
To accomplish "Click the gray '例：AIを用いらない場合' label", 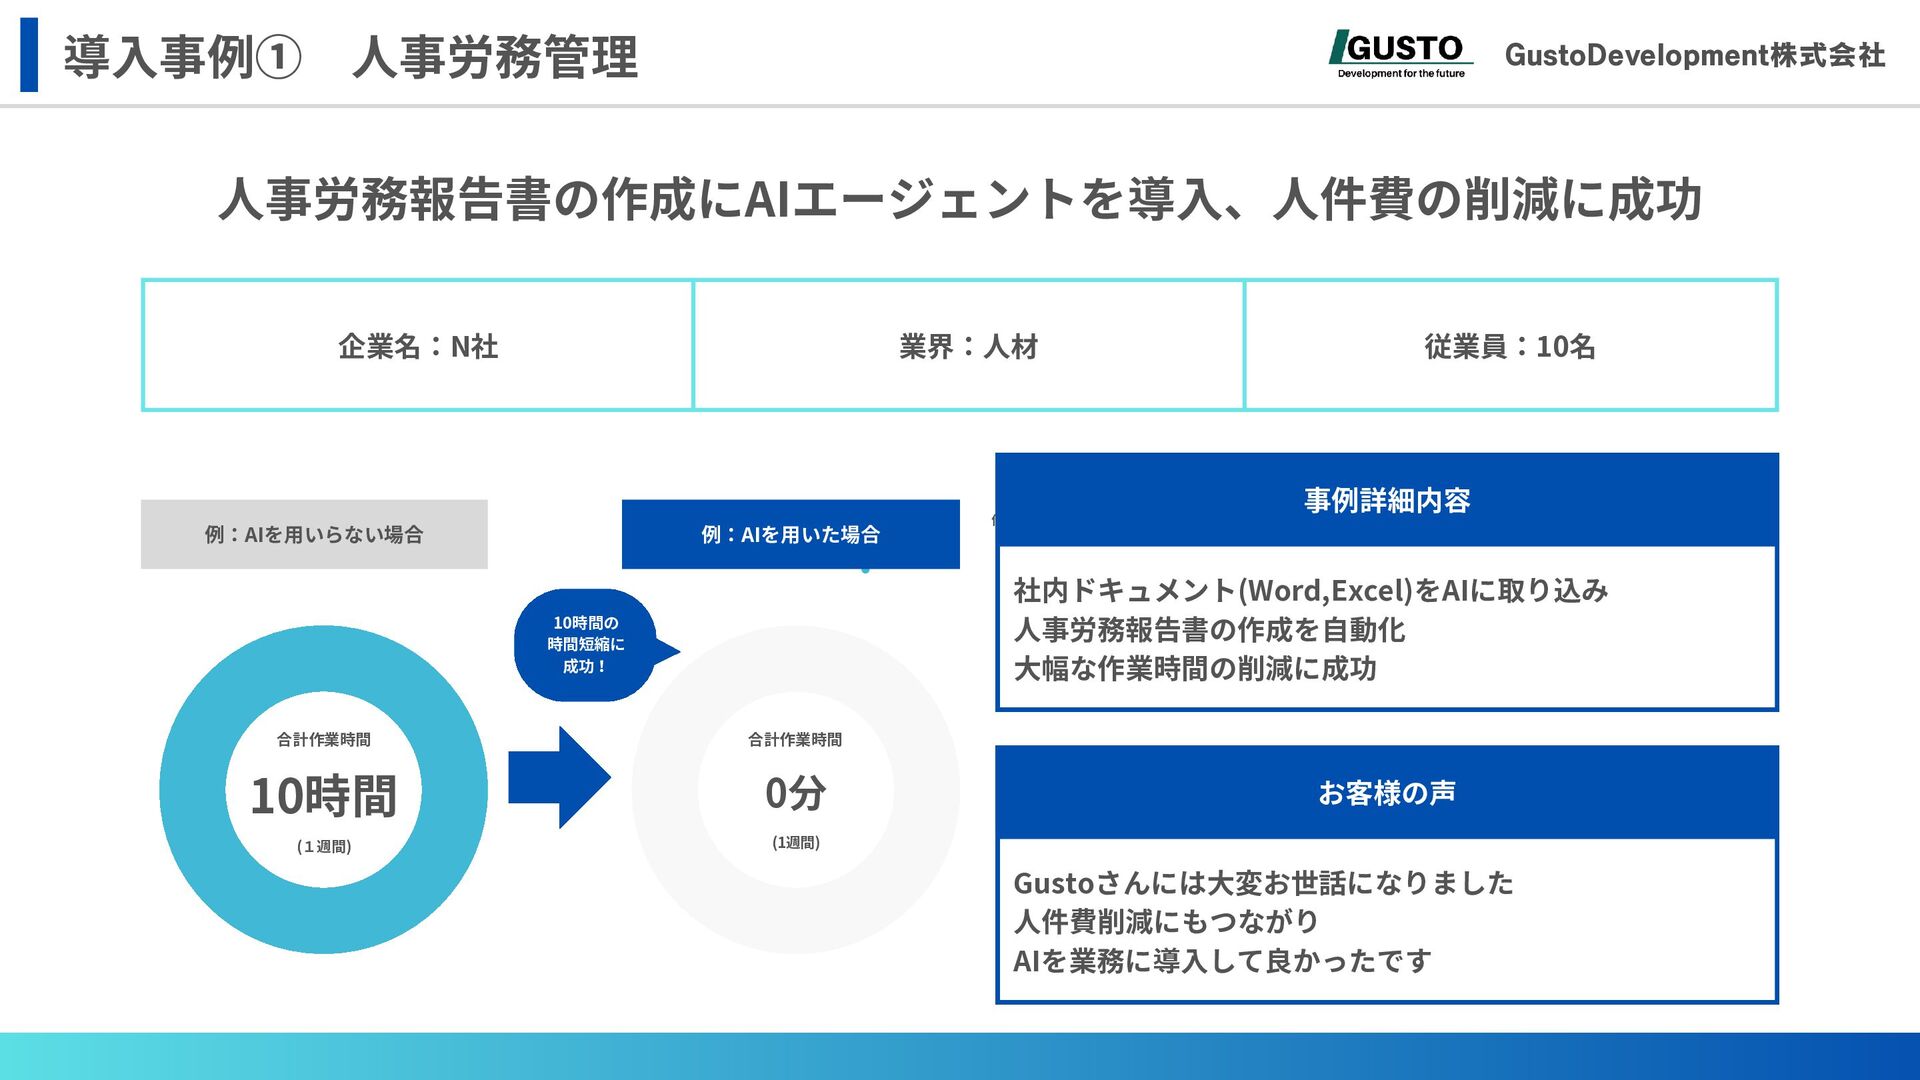I will [x=314, y=534].
